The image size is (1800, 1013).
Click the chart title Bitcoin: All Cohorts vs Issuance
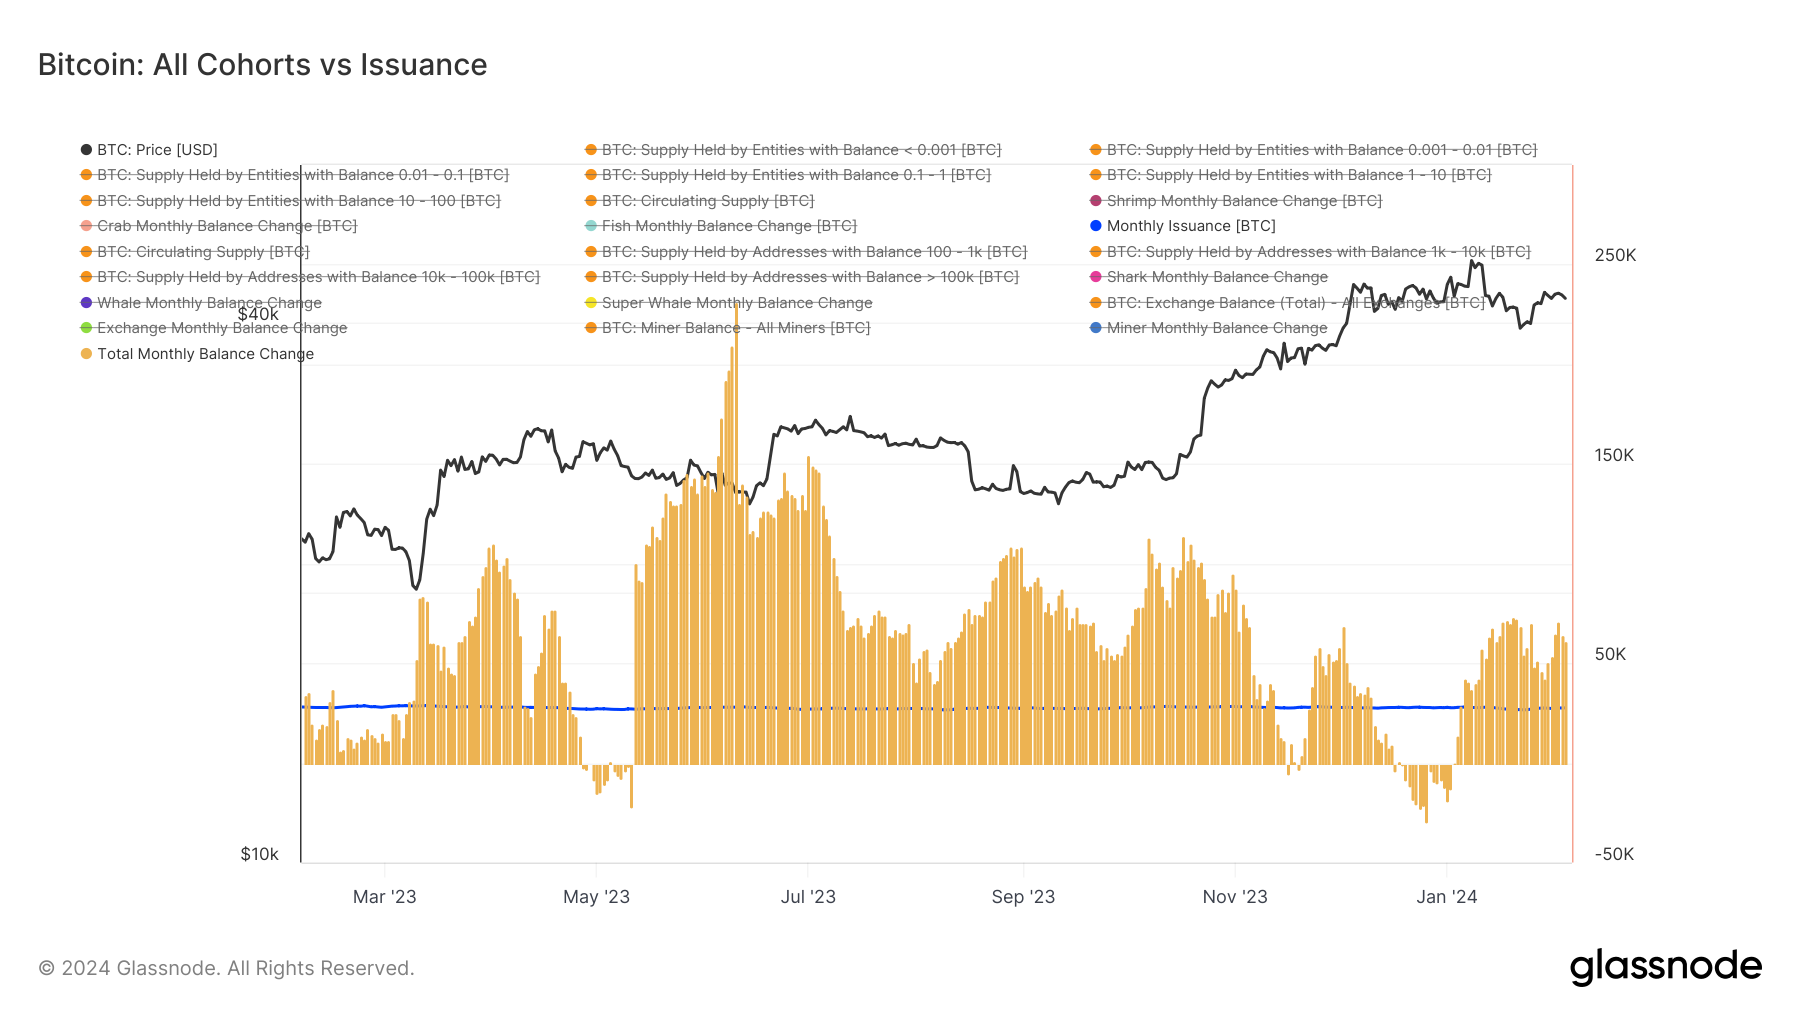tap(262, 65)
